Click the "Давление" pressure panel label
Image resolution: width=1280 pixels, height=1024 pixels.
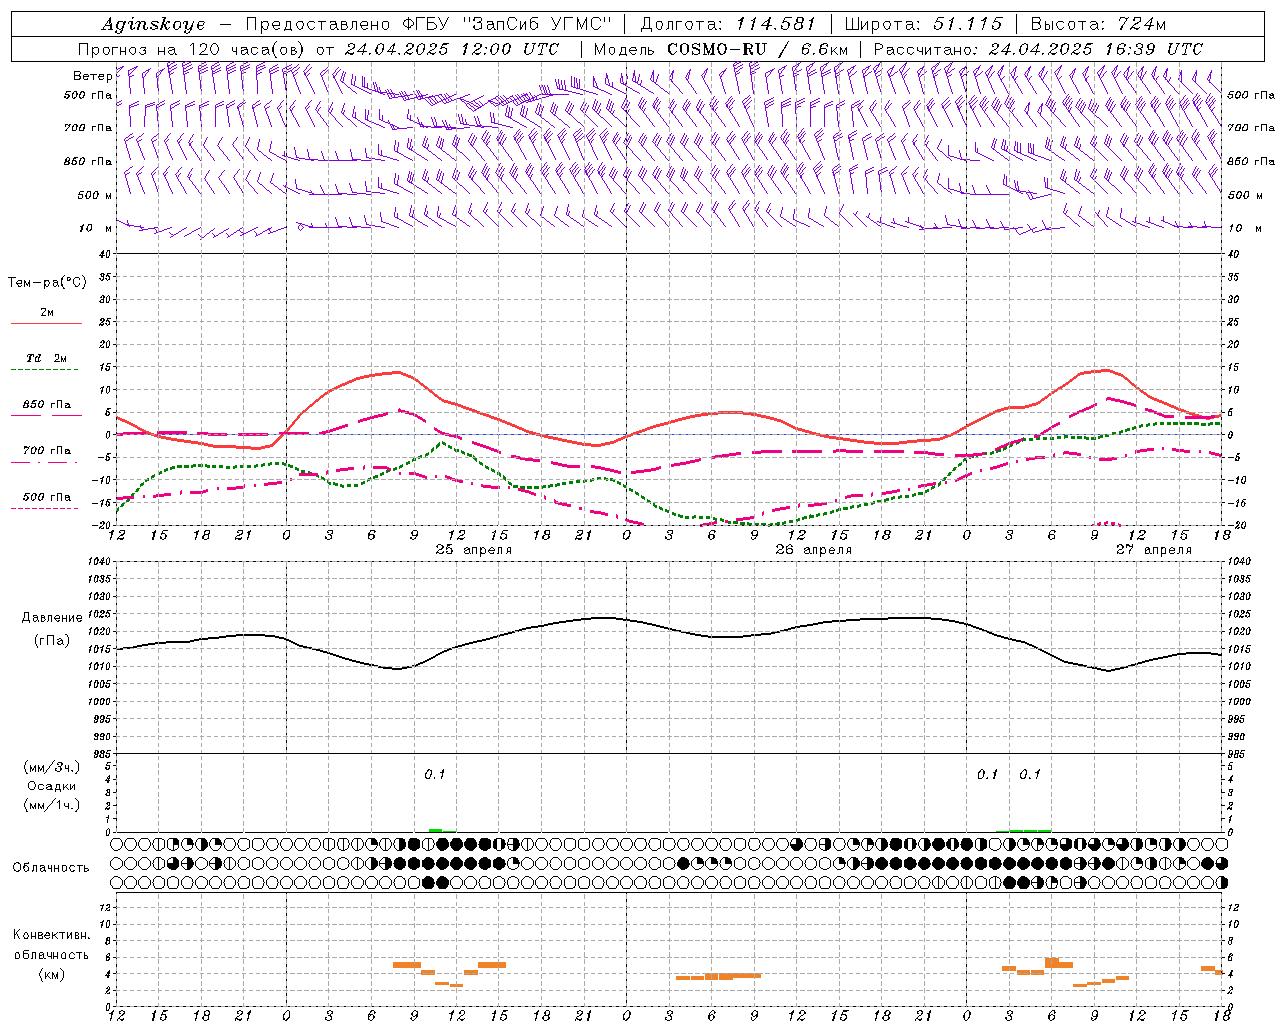pos(52,618)
